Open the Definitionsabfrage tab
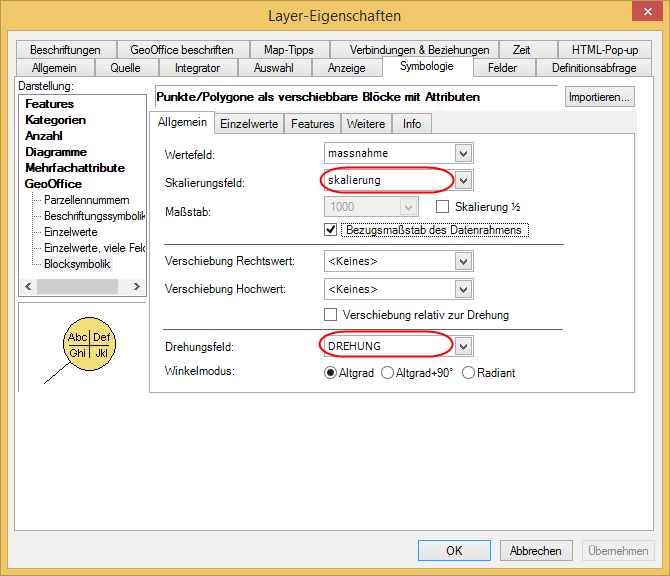Screen dimensions: 670x576 (594, 68)
